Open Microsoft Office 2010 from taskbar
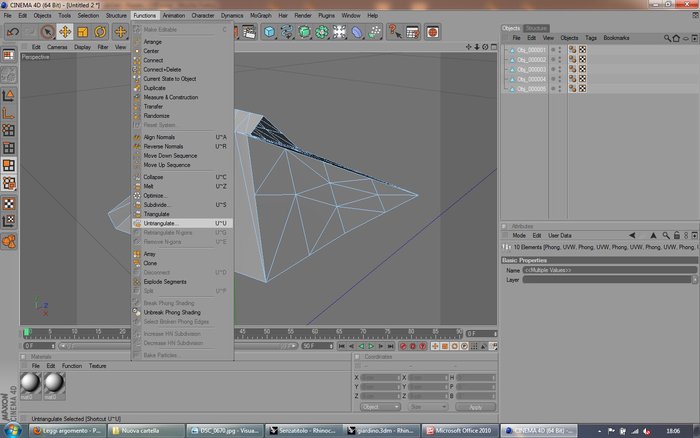 pyautogui.click(x=460, y=431)
